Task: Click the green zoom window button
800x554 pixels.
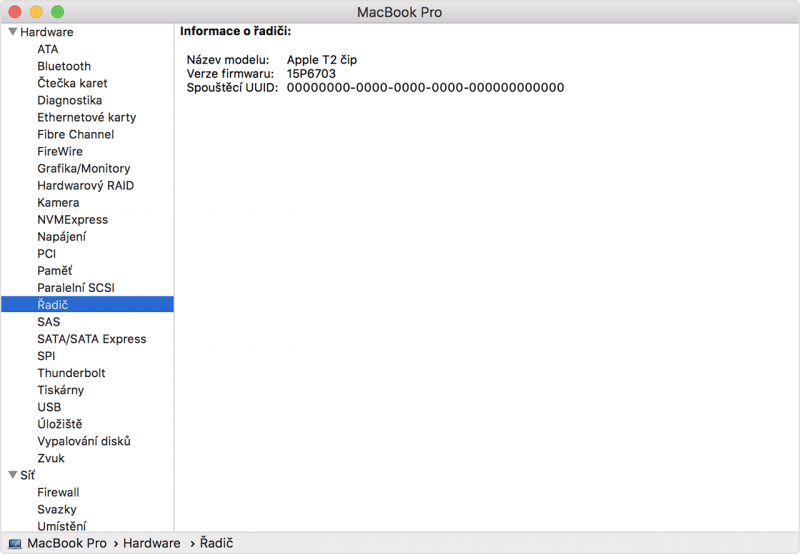Action: (x=57, y=12)
